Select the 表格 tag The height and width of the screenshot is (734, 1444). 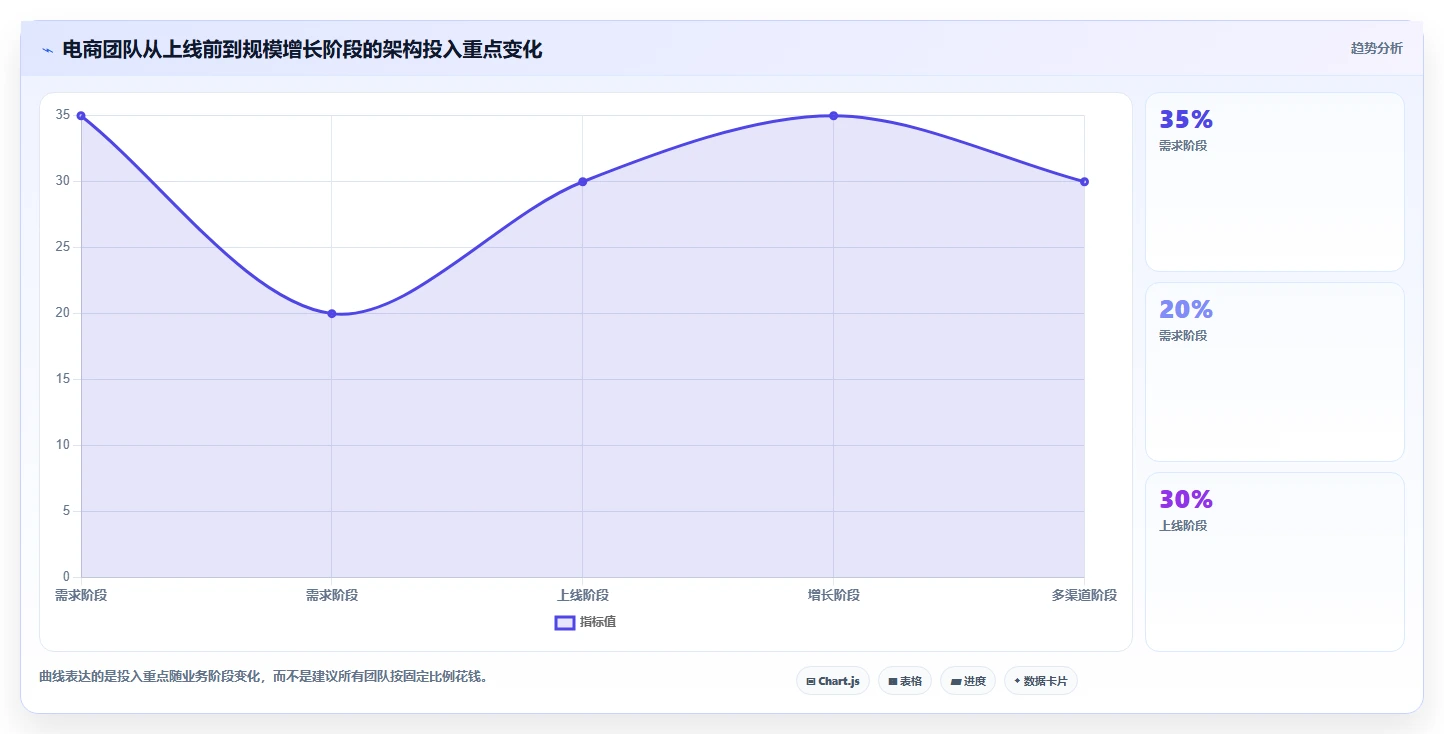point(905,681)
